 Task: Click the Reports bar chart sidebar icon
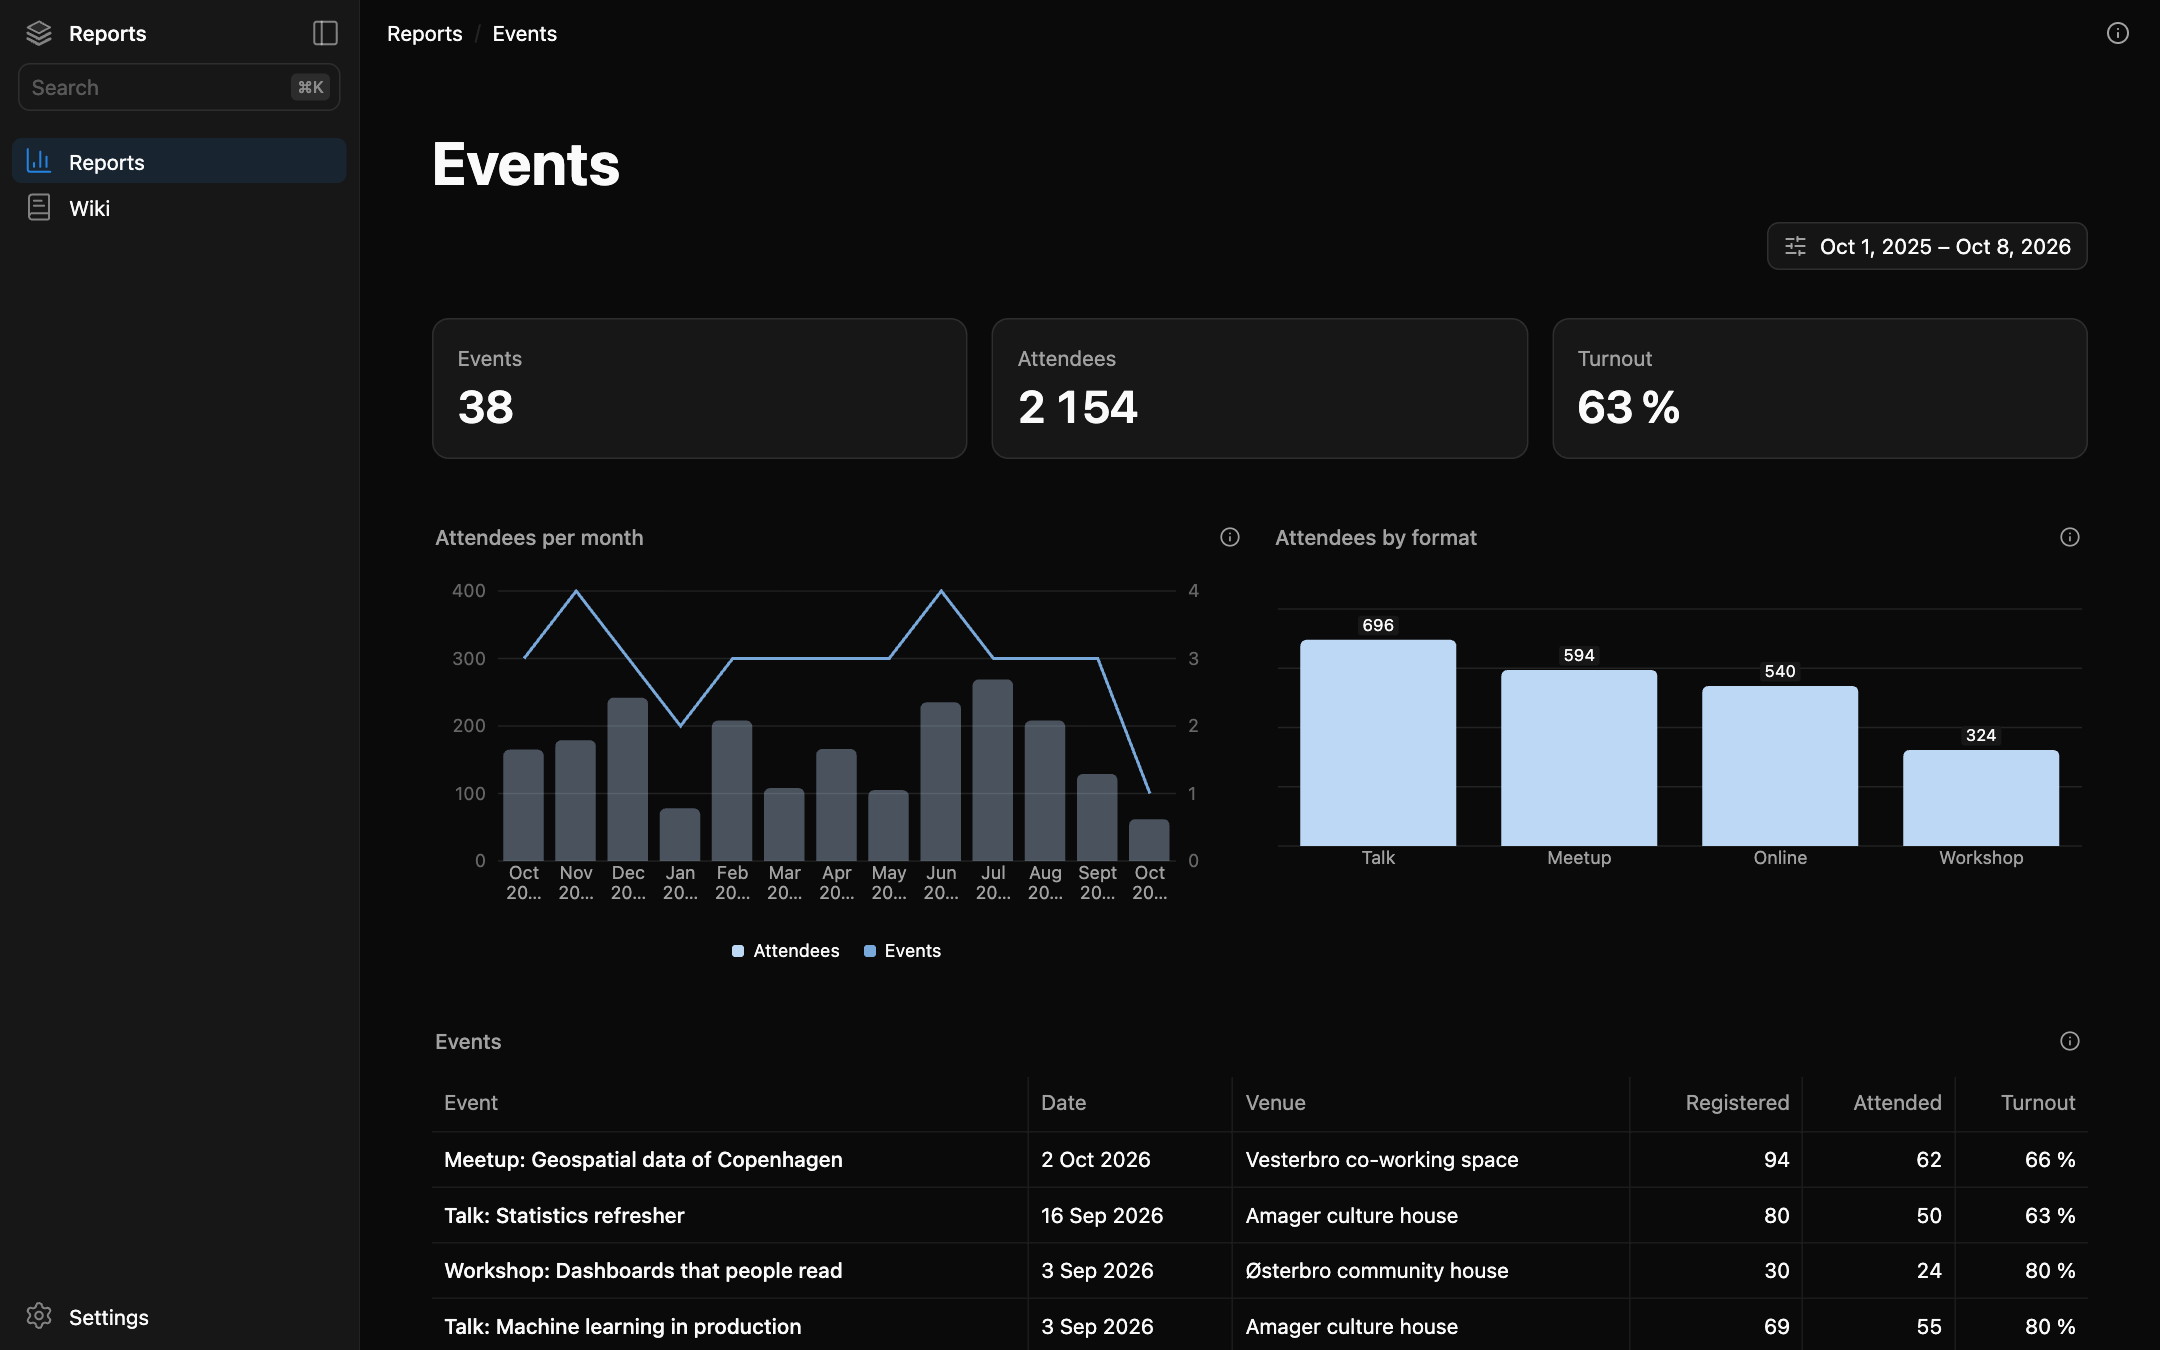[x=39, y=161]
